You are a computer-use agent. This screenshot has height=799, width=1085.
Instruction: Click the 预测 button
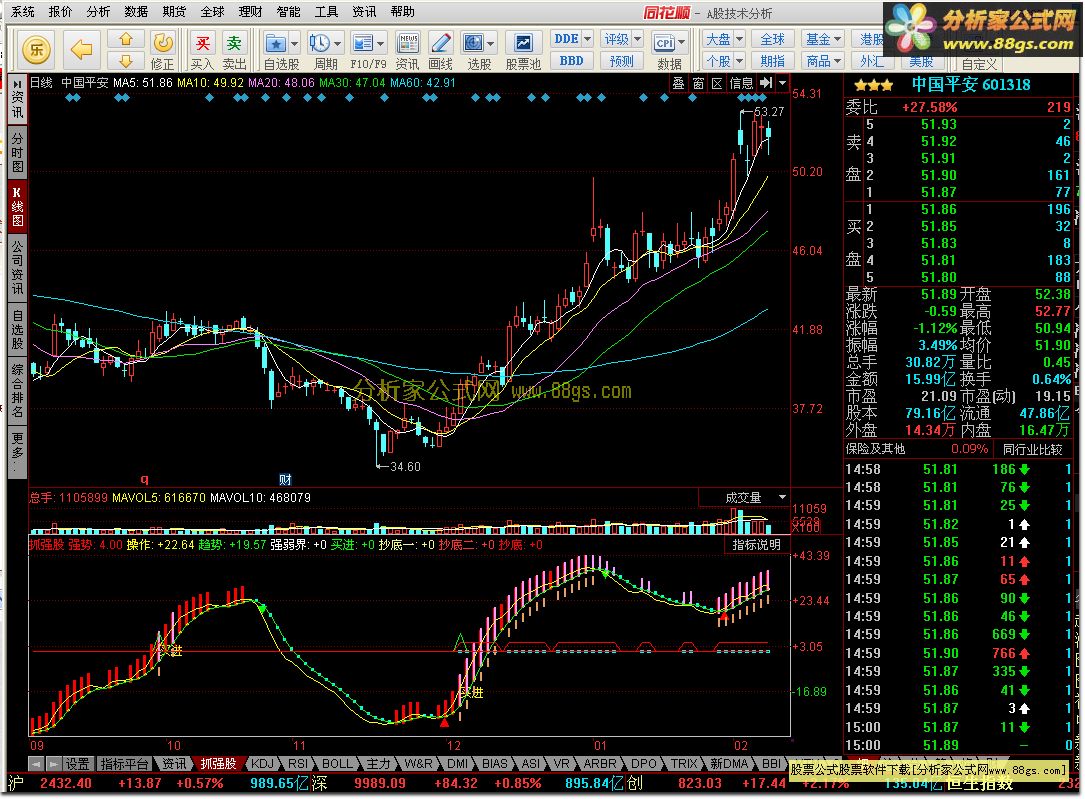tap(621, 61)
